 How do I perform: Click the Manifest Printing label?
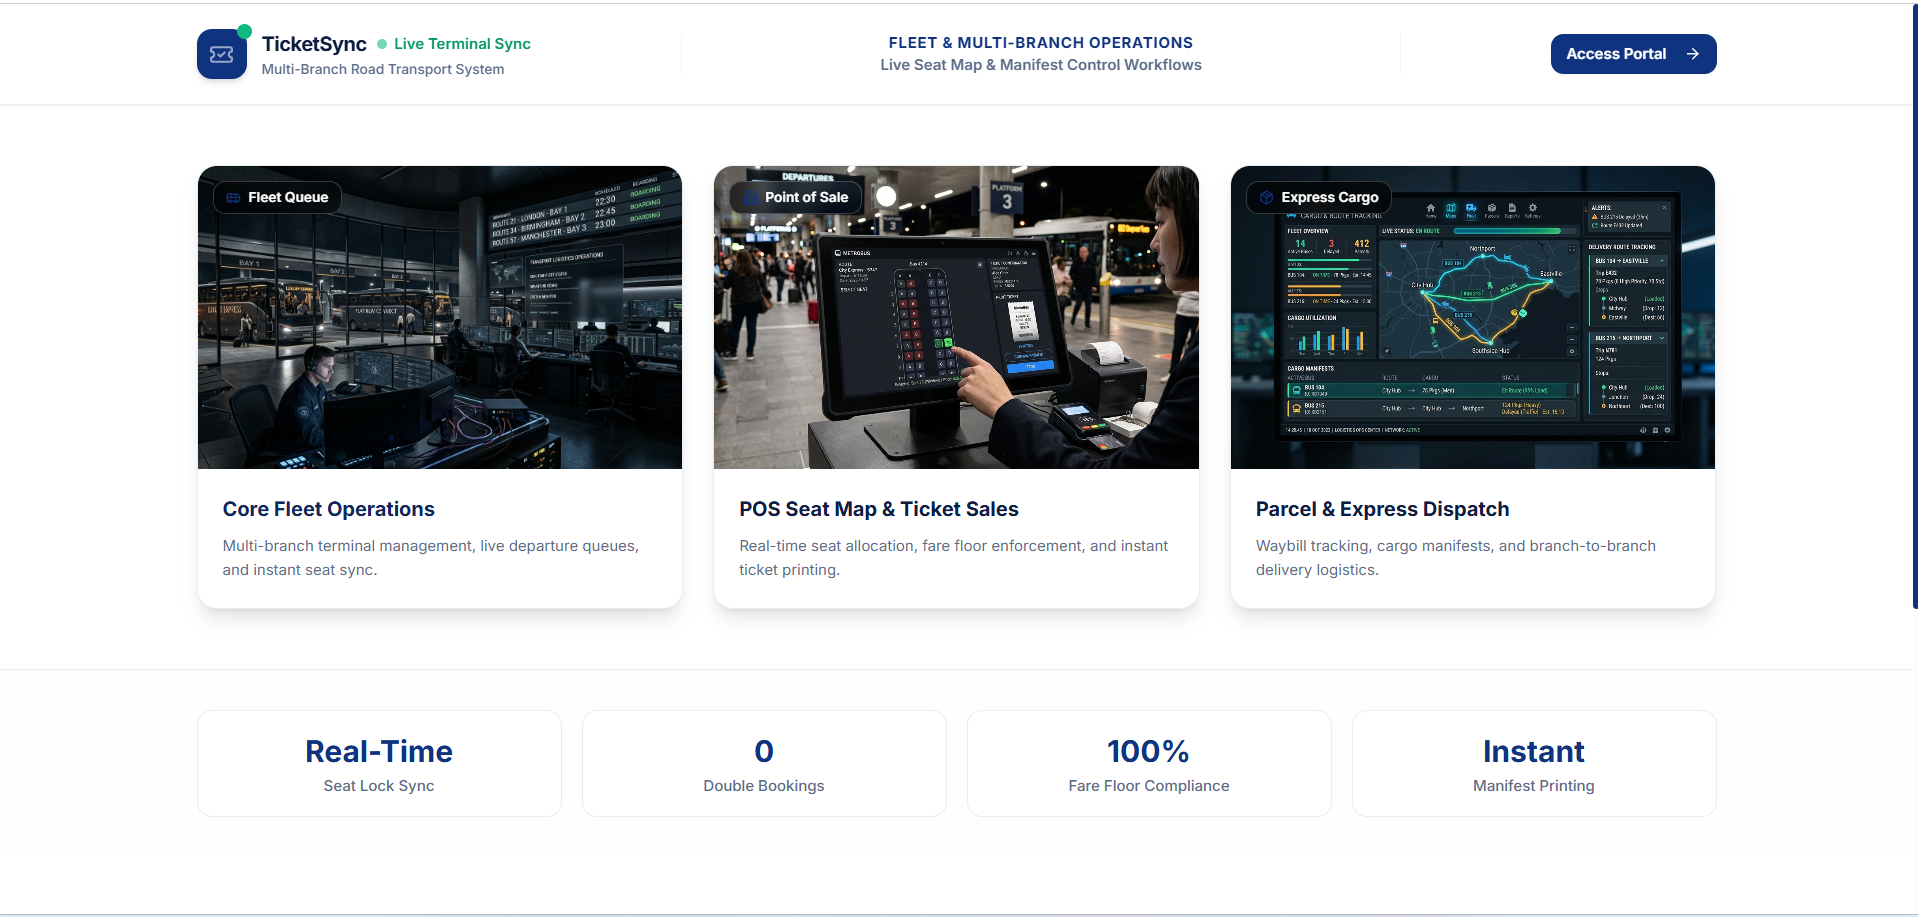point(1534,786)
